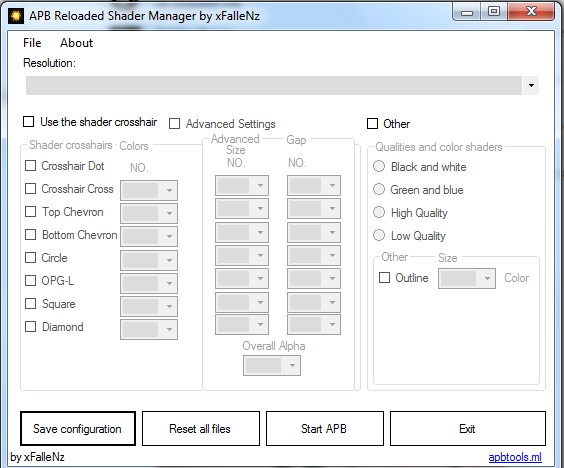Close the Shader Manager window
Screen dimensions: 564x468
tap(531, 12)
